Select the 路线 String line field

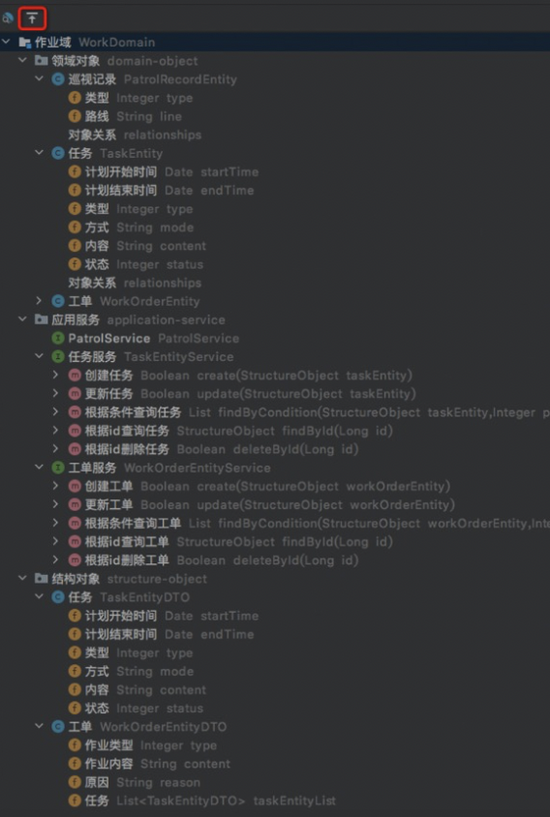133,116
